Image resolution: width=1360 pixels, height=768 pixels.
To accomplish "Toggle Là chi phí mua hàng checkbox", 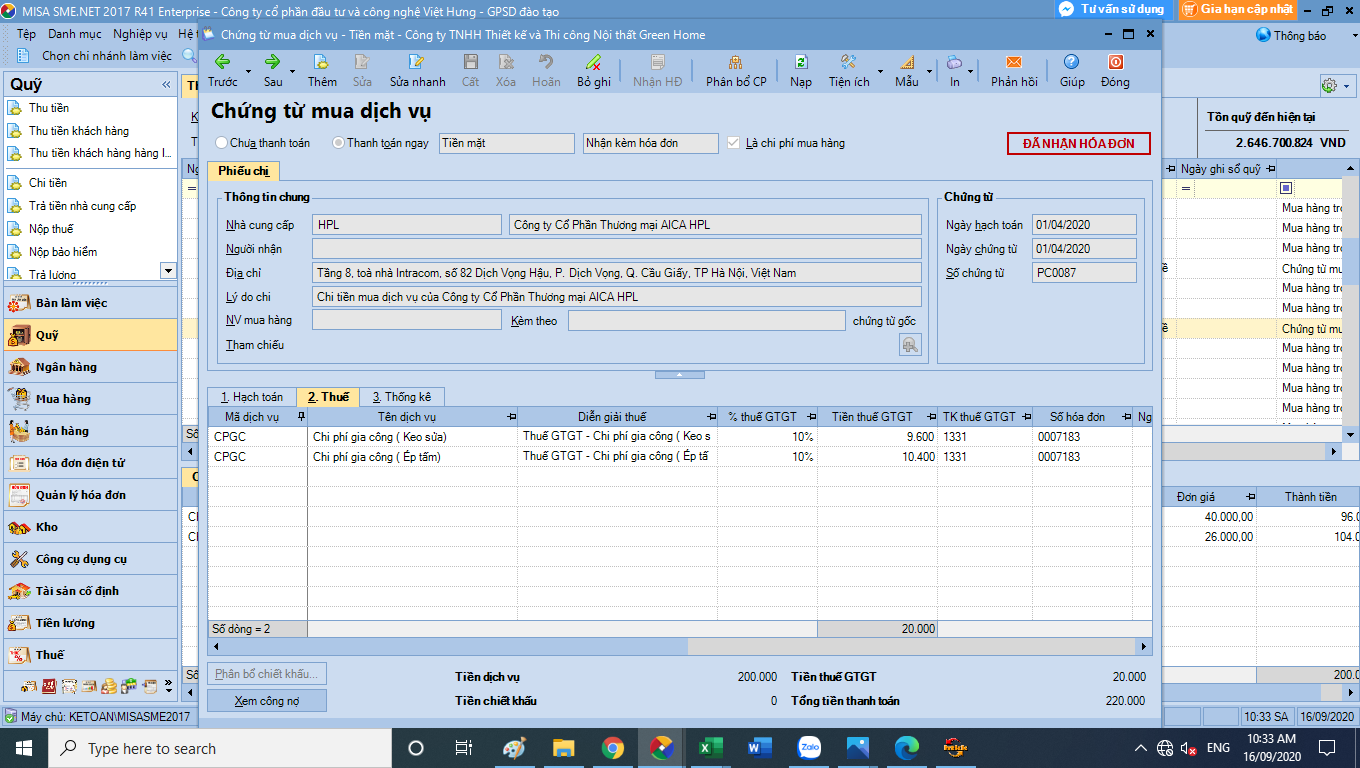I will (x=734, y=143).
